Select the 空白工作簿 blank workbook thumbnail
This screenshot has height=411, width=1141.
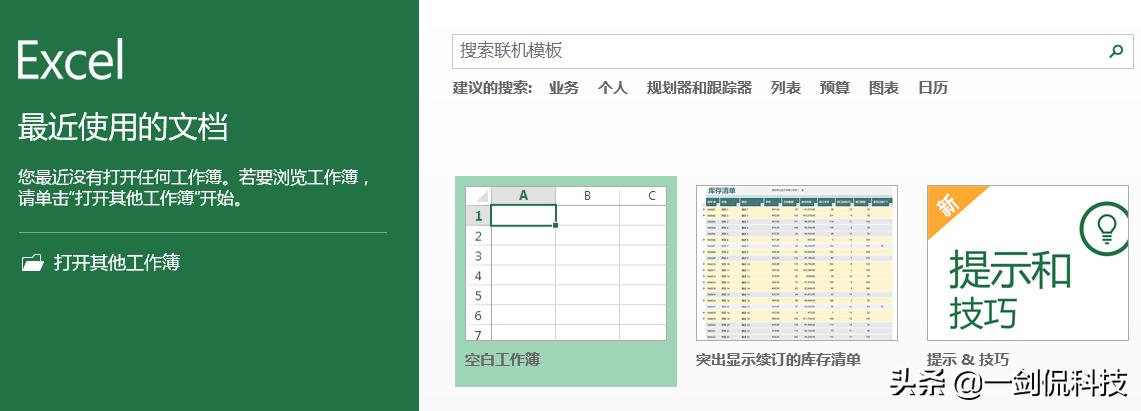[565, 263]
